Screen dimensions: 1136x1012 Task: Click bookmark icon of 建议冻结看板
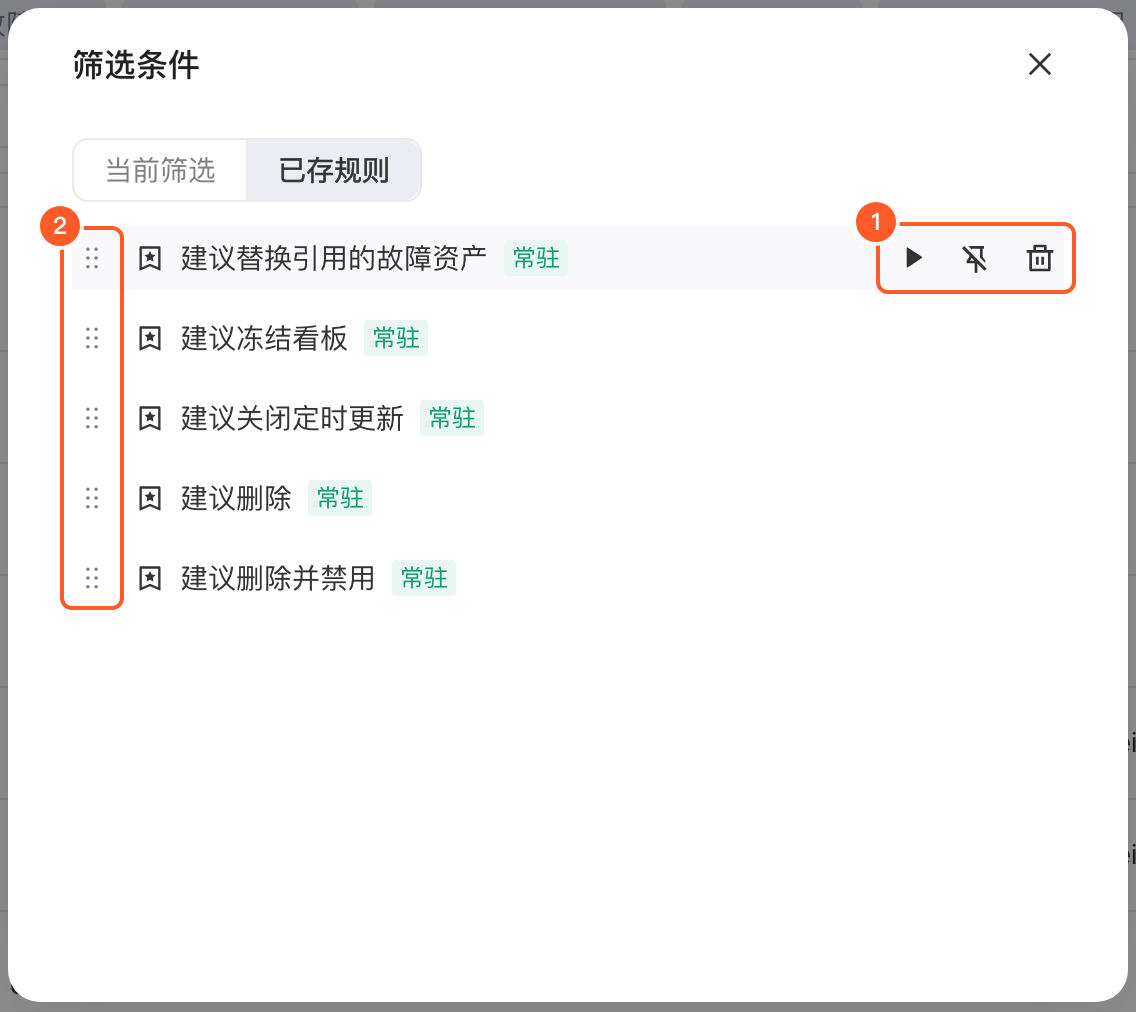point(150,338)
